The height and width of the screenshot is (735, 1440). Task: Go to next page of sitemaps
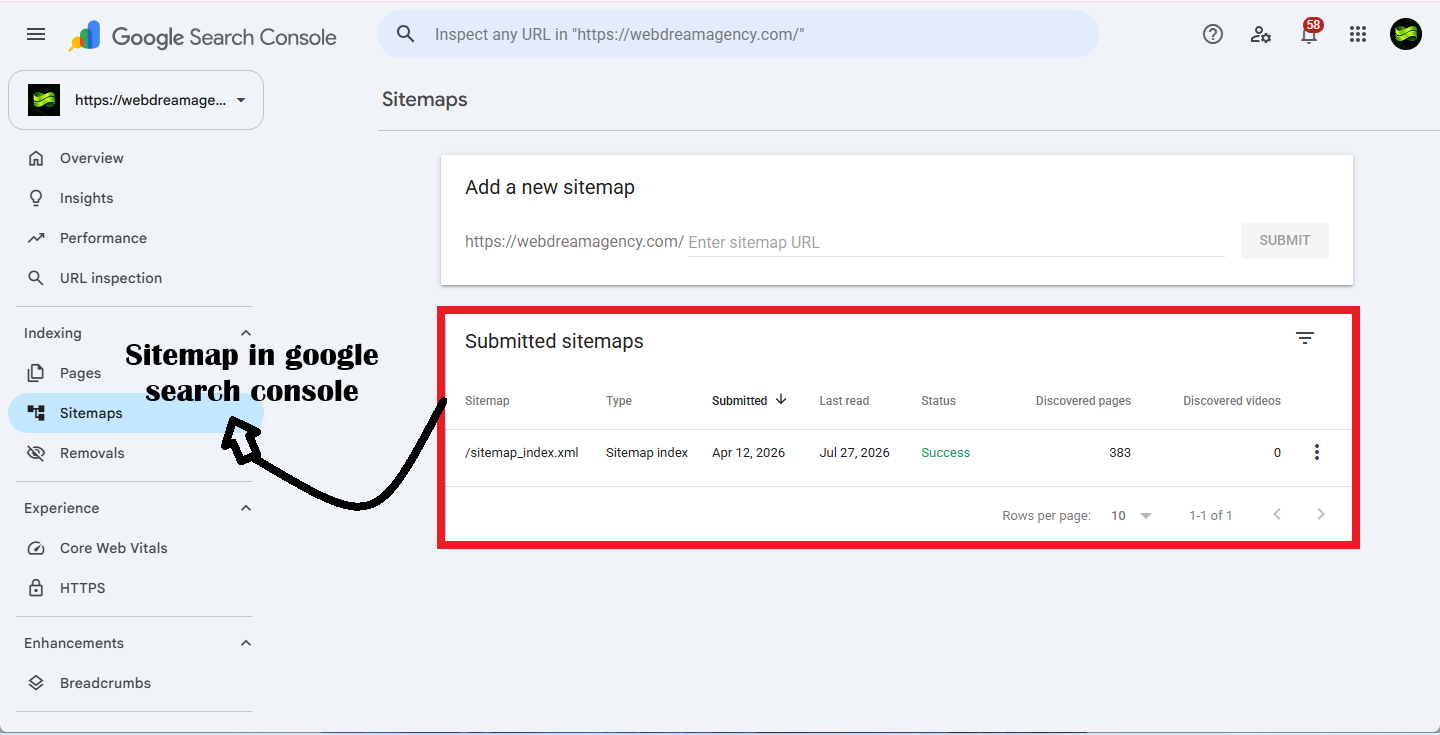tap(1321, 514)
